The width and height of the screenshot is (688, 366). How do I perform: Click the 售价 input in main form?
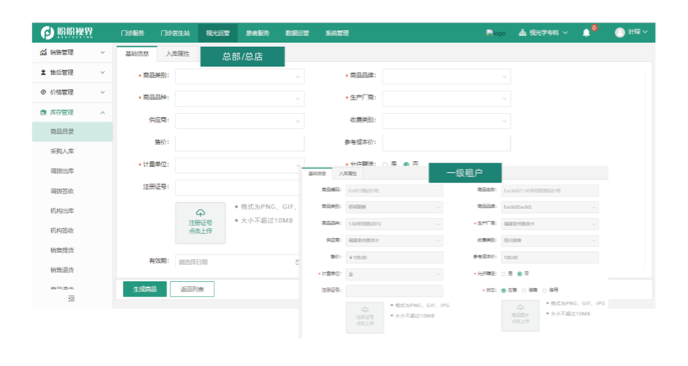240,143
